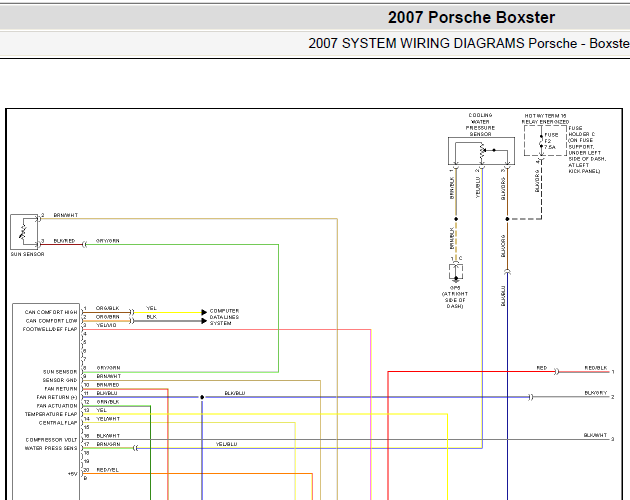Select 'CENTRAL FLAP' pin label
Screen dimensions: 630x500
click(x=58, y=423)
